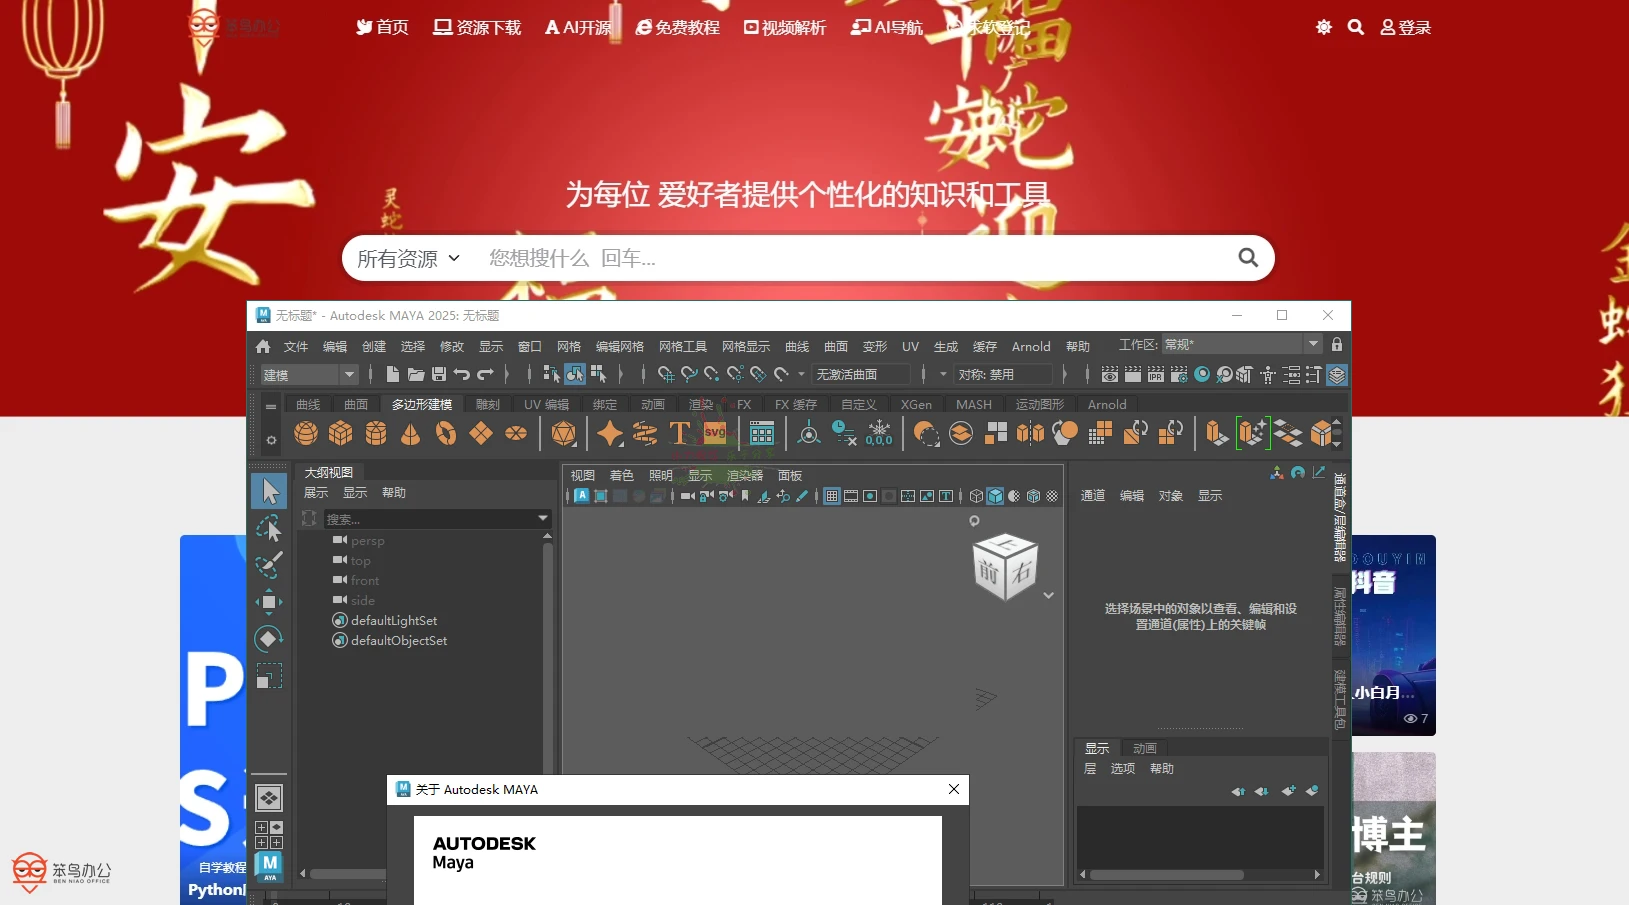
Task: Open the 首页 website link
Action: click(382, 27)
